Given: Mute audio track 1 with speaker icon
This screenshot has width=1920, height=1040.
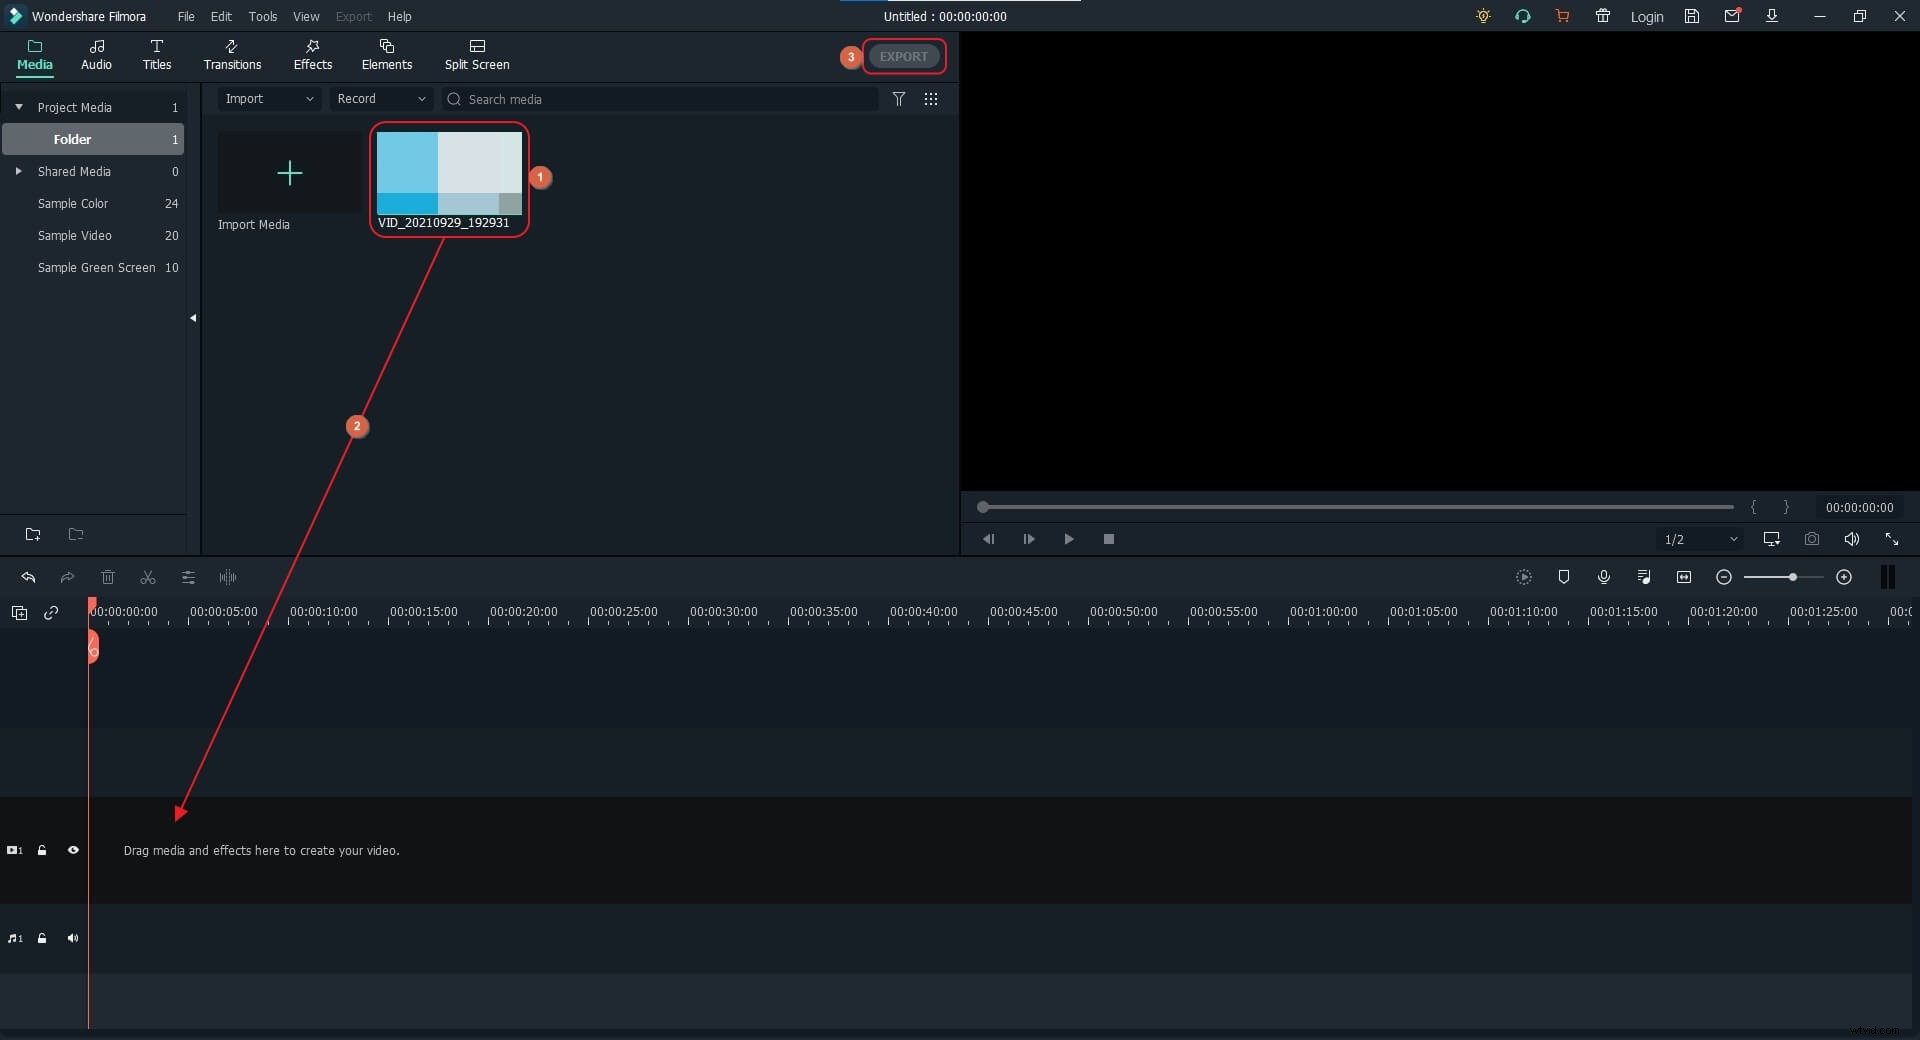Looking at the screenshot, I should tap(73, 938).
